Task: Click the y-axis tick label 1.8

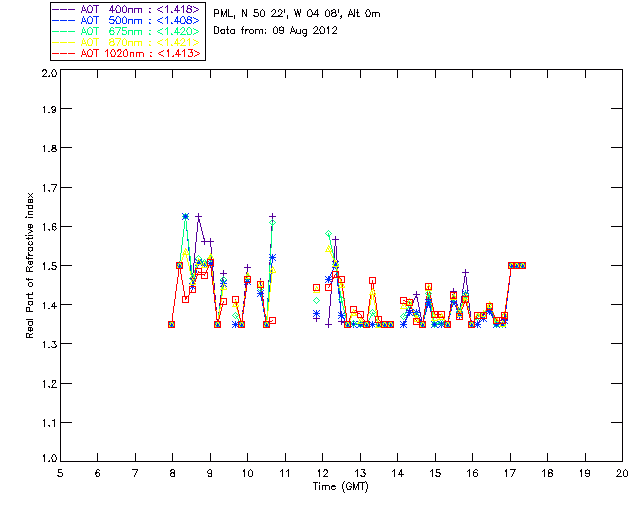Action: click(49, 148)
